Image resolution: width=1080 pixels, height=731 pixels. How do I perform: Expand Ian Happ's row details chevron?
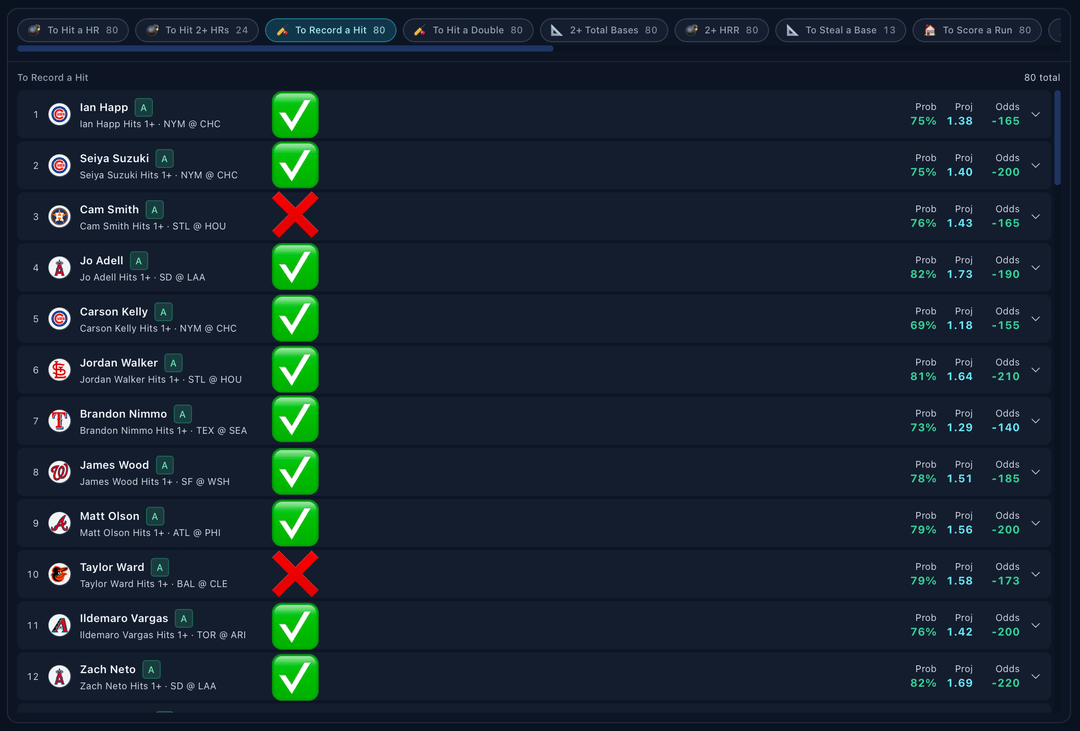click(1035, 115)
